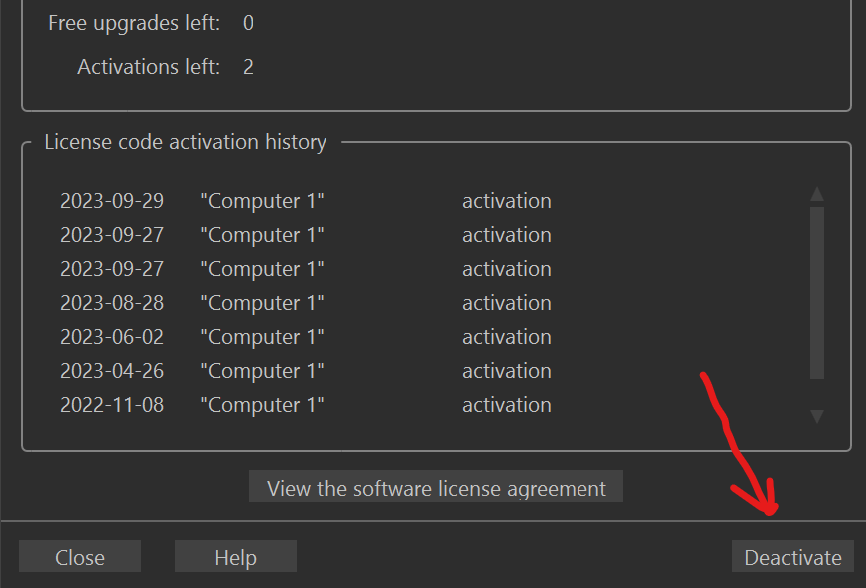
Task: Click scrollbar down arrow in history
Action: [x=817, y=416]
